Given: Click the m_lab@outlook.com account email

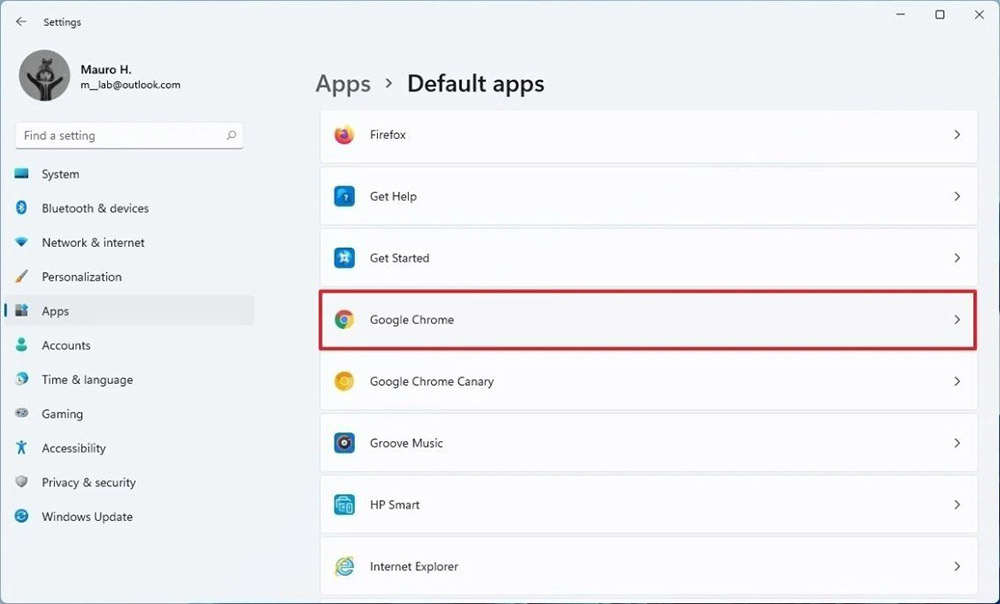Looking at the screenshot, I should [130, 85].
